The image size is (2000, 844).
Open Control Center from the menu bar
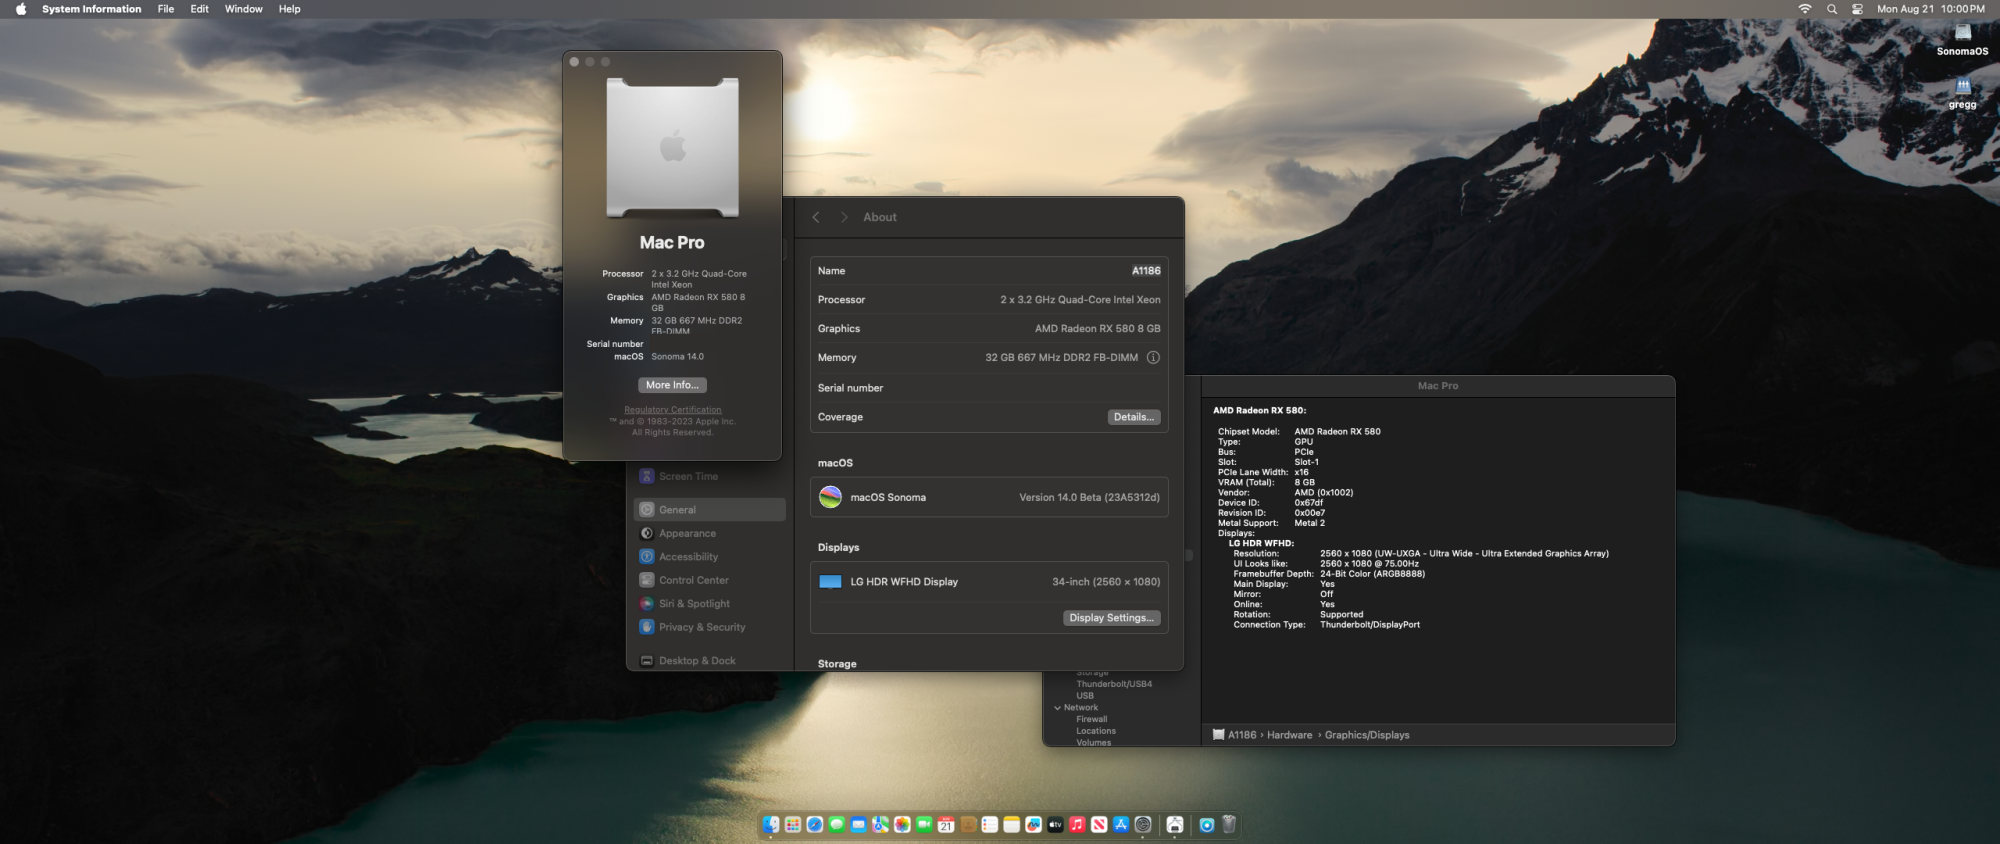(1857, 9)
